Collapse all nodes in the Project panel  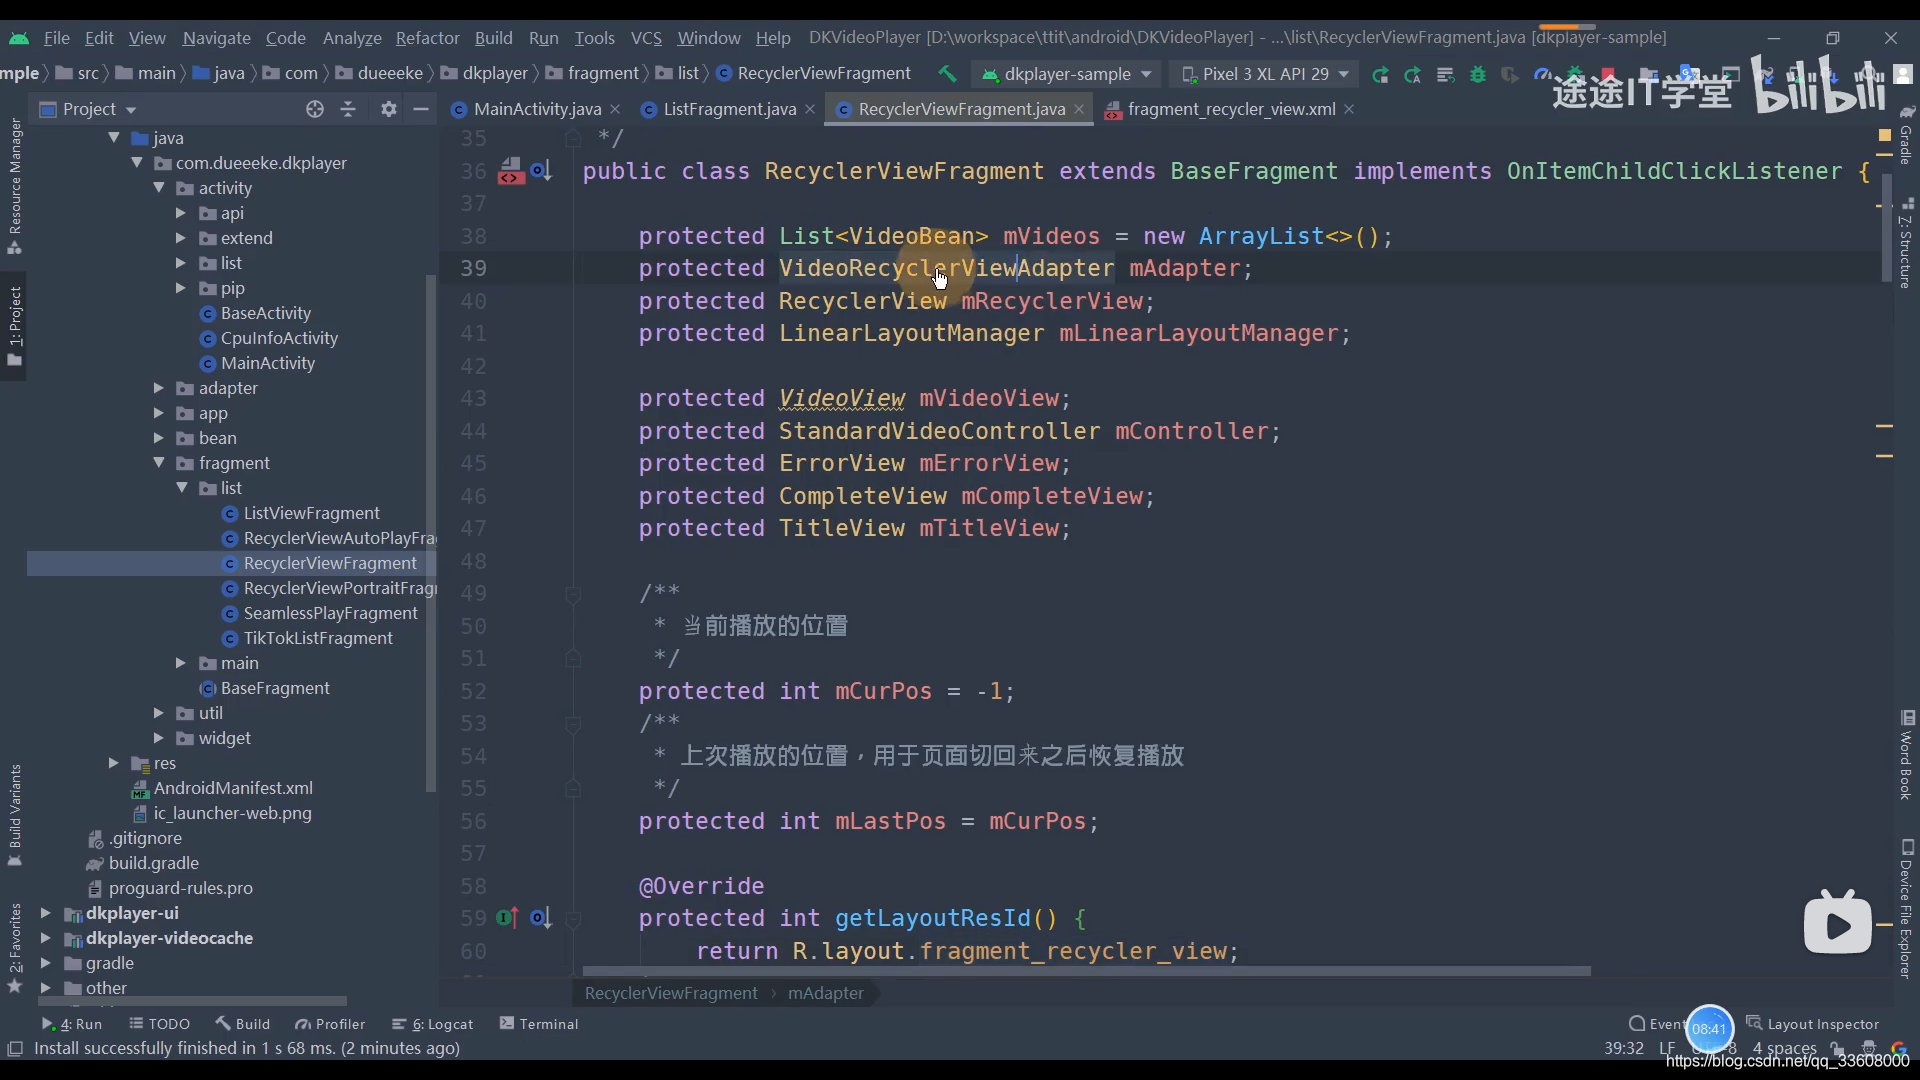[348, 109]
